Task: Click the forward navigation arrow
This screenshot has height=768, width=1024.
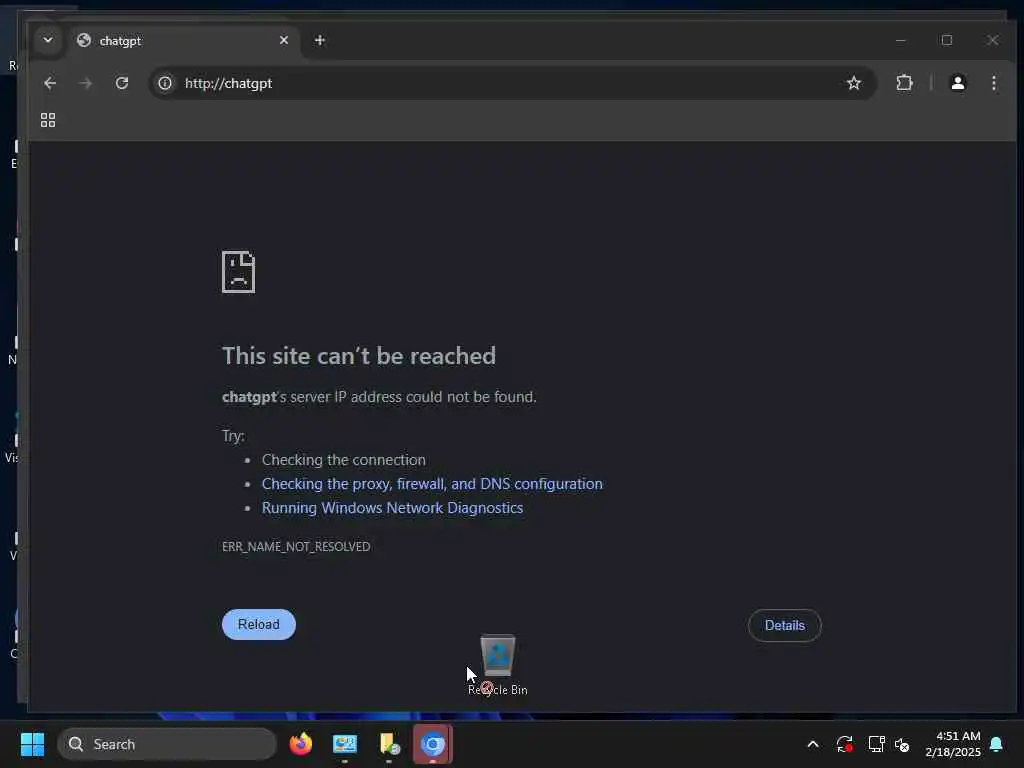Action: (x=86, y=83)
